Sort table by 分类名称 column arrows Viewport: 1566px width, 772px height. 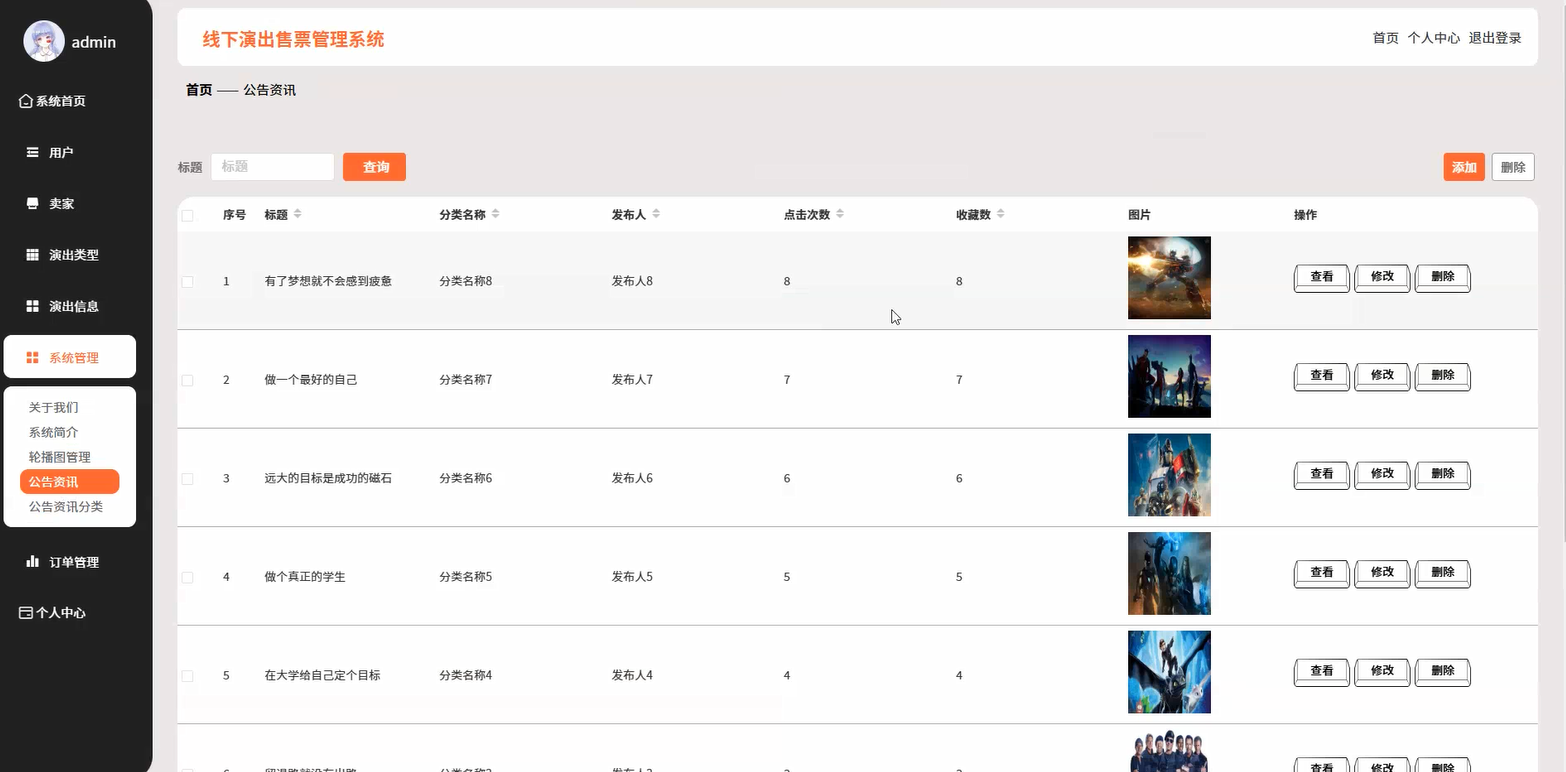[495, 214]
